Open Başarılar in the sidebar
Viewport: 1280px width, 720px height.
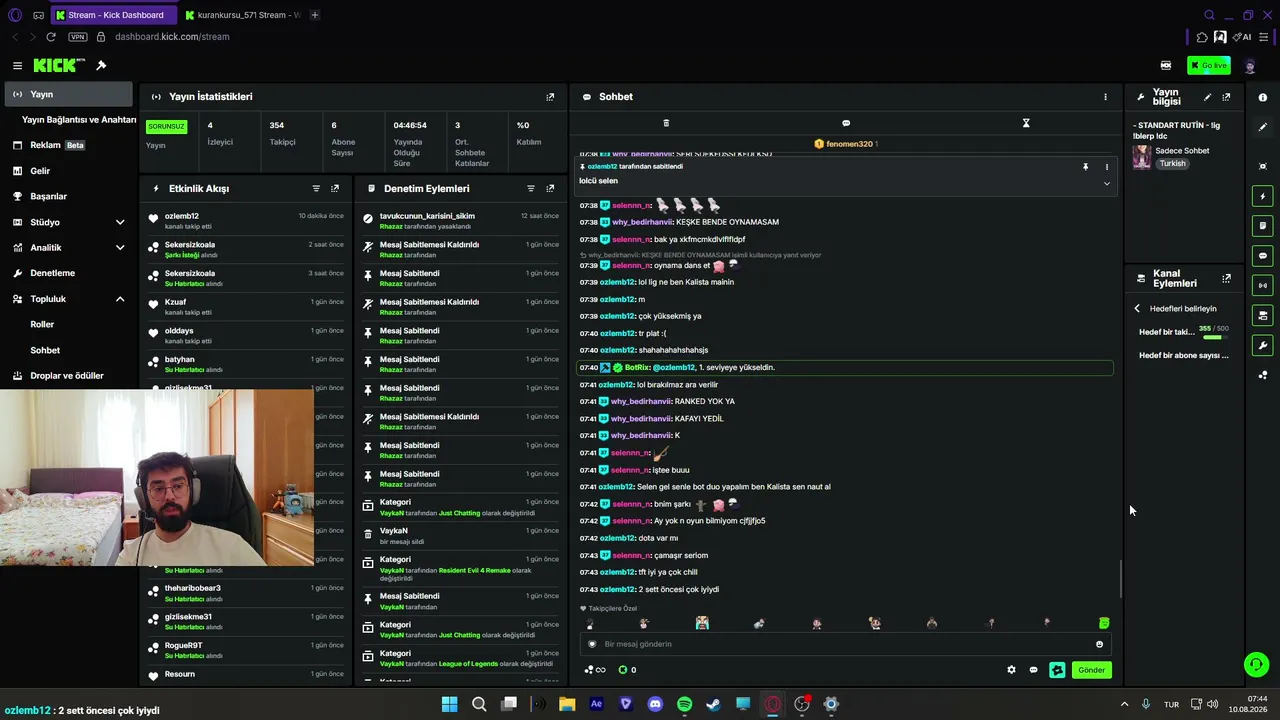point(67,197)
